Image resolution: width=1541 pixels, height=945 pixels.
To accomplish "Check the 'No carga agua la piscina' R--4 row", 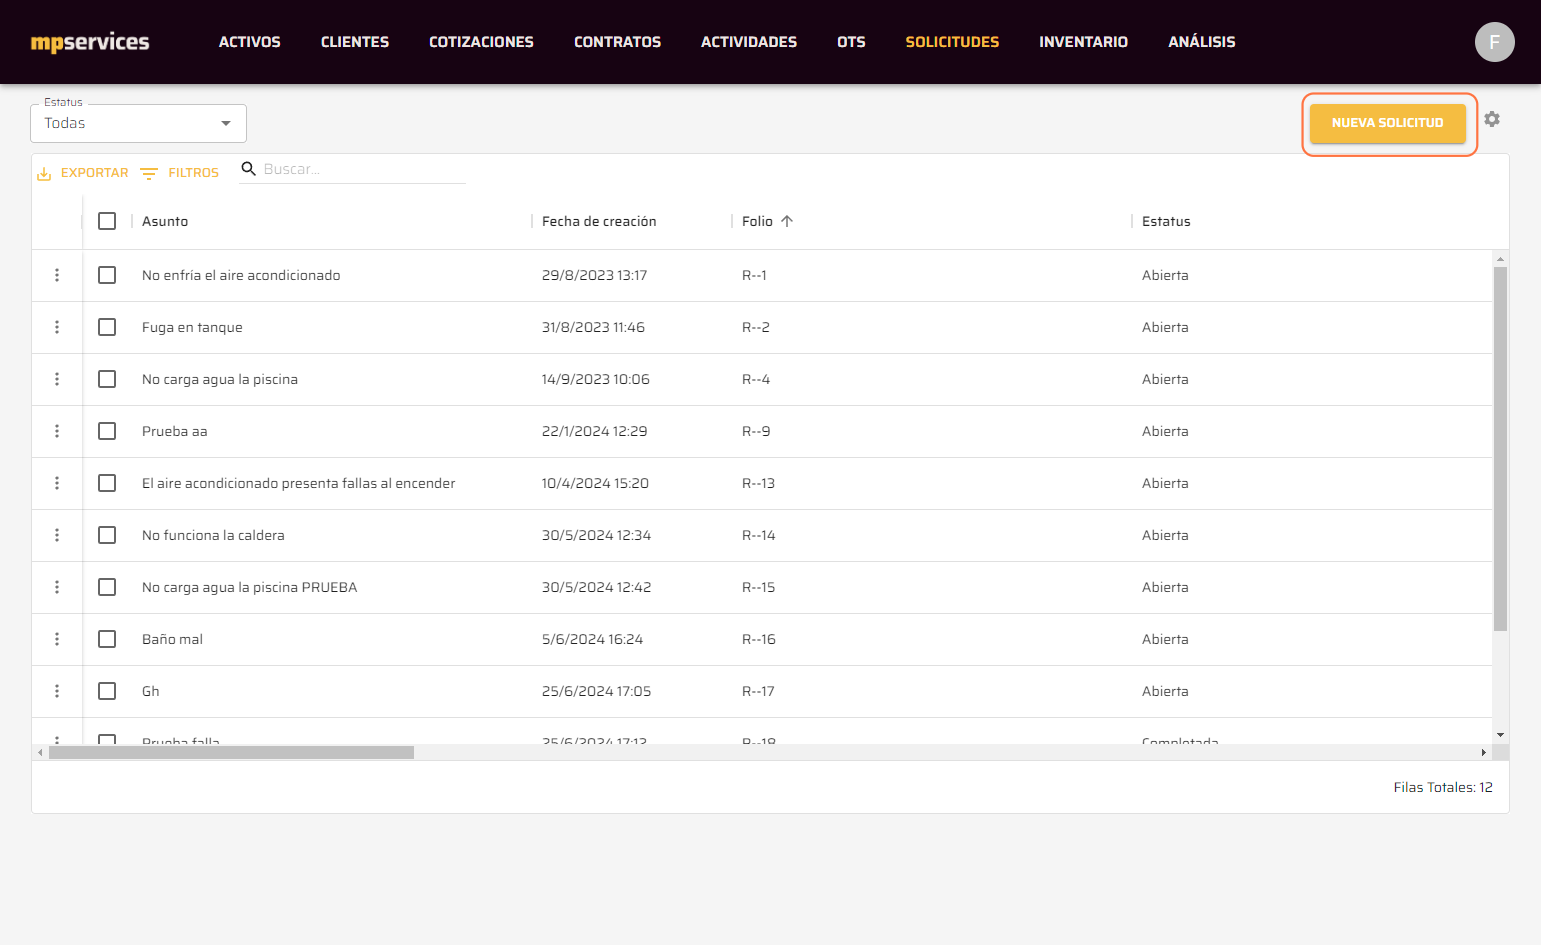I will point(107,379).
